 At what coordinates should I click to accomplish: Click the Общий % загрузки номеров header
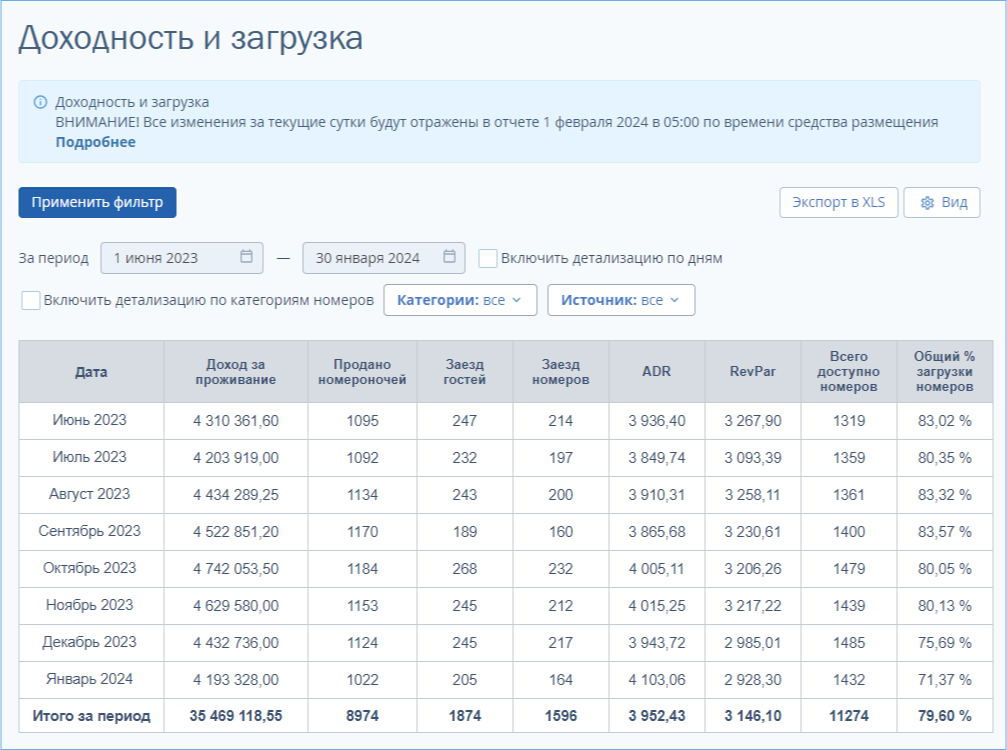[x=945, y=372]
